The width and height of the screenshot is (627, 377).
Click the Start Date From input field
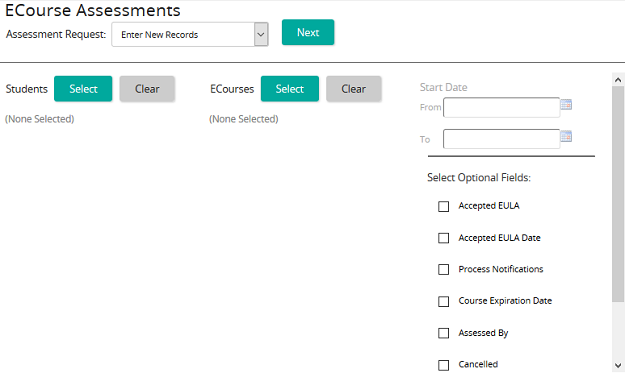tap(501, 107)
